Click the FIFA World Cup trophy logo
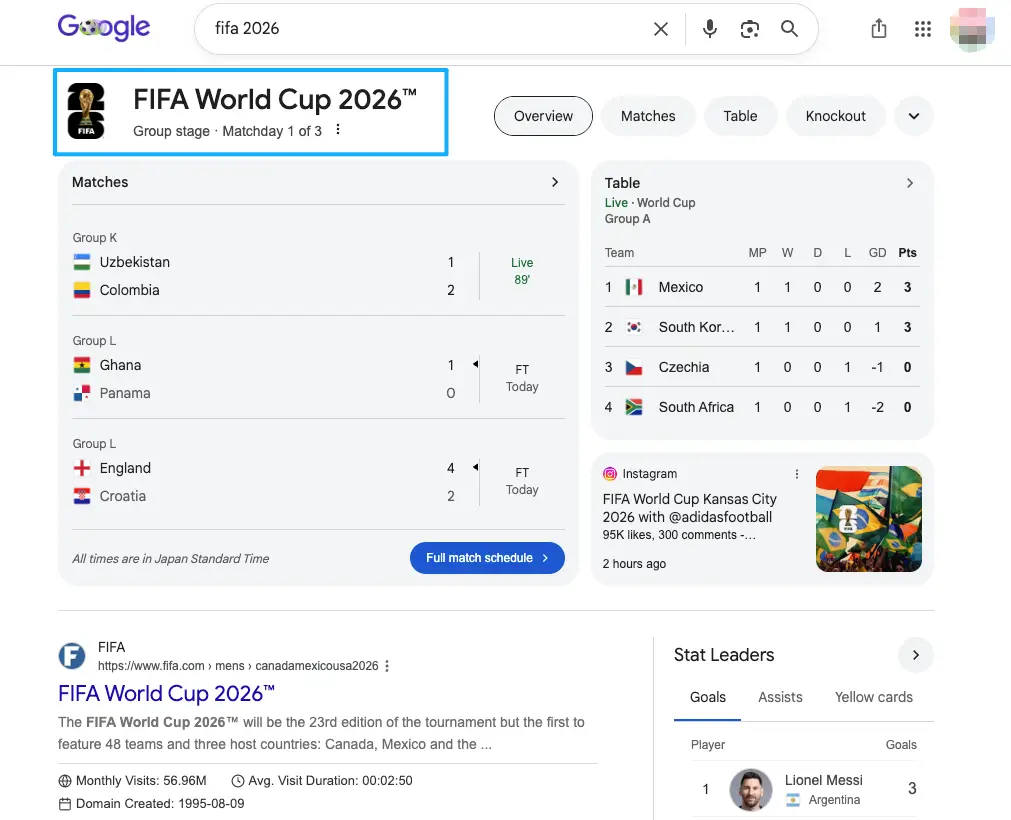Image resolution: width=1011 pixels, height=820 pixels. [x=86, y=111]
